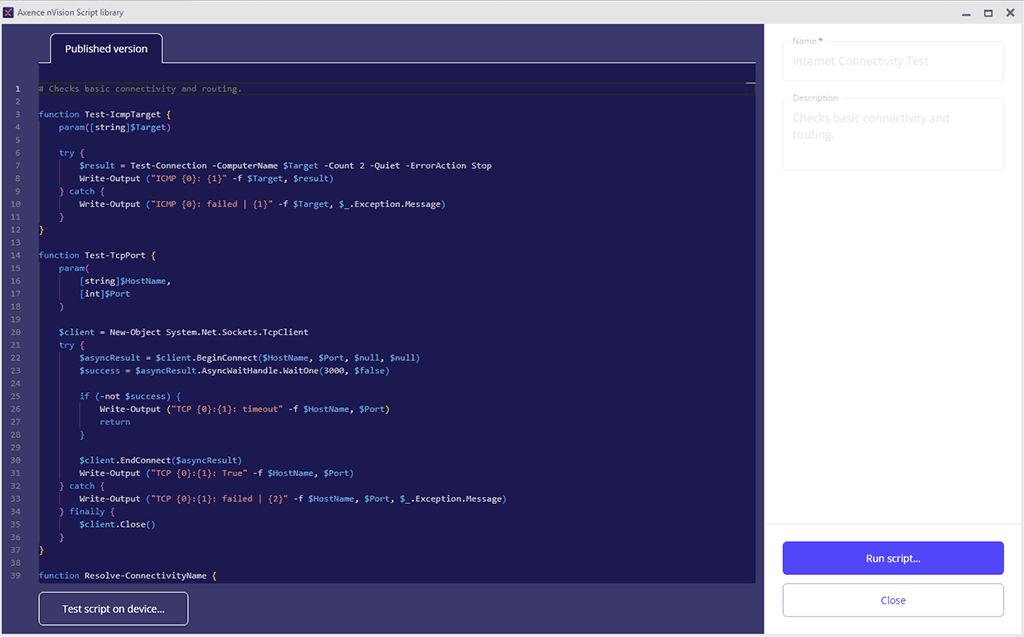Viewport: 1024px width, 637px height.
Task: Click the Description field about connectivity and routing
Action: pyautogui.click(x=893, y=134)
